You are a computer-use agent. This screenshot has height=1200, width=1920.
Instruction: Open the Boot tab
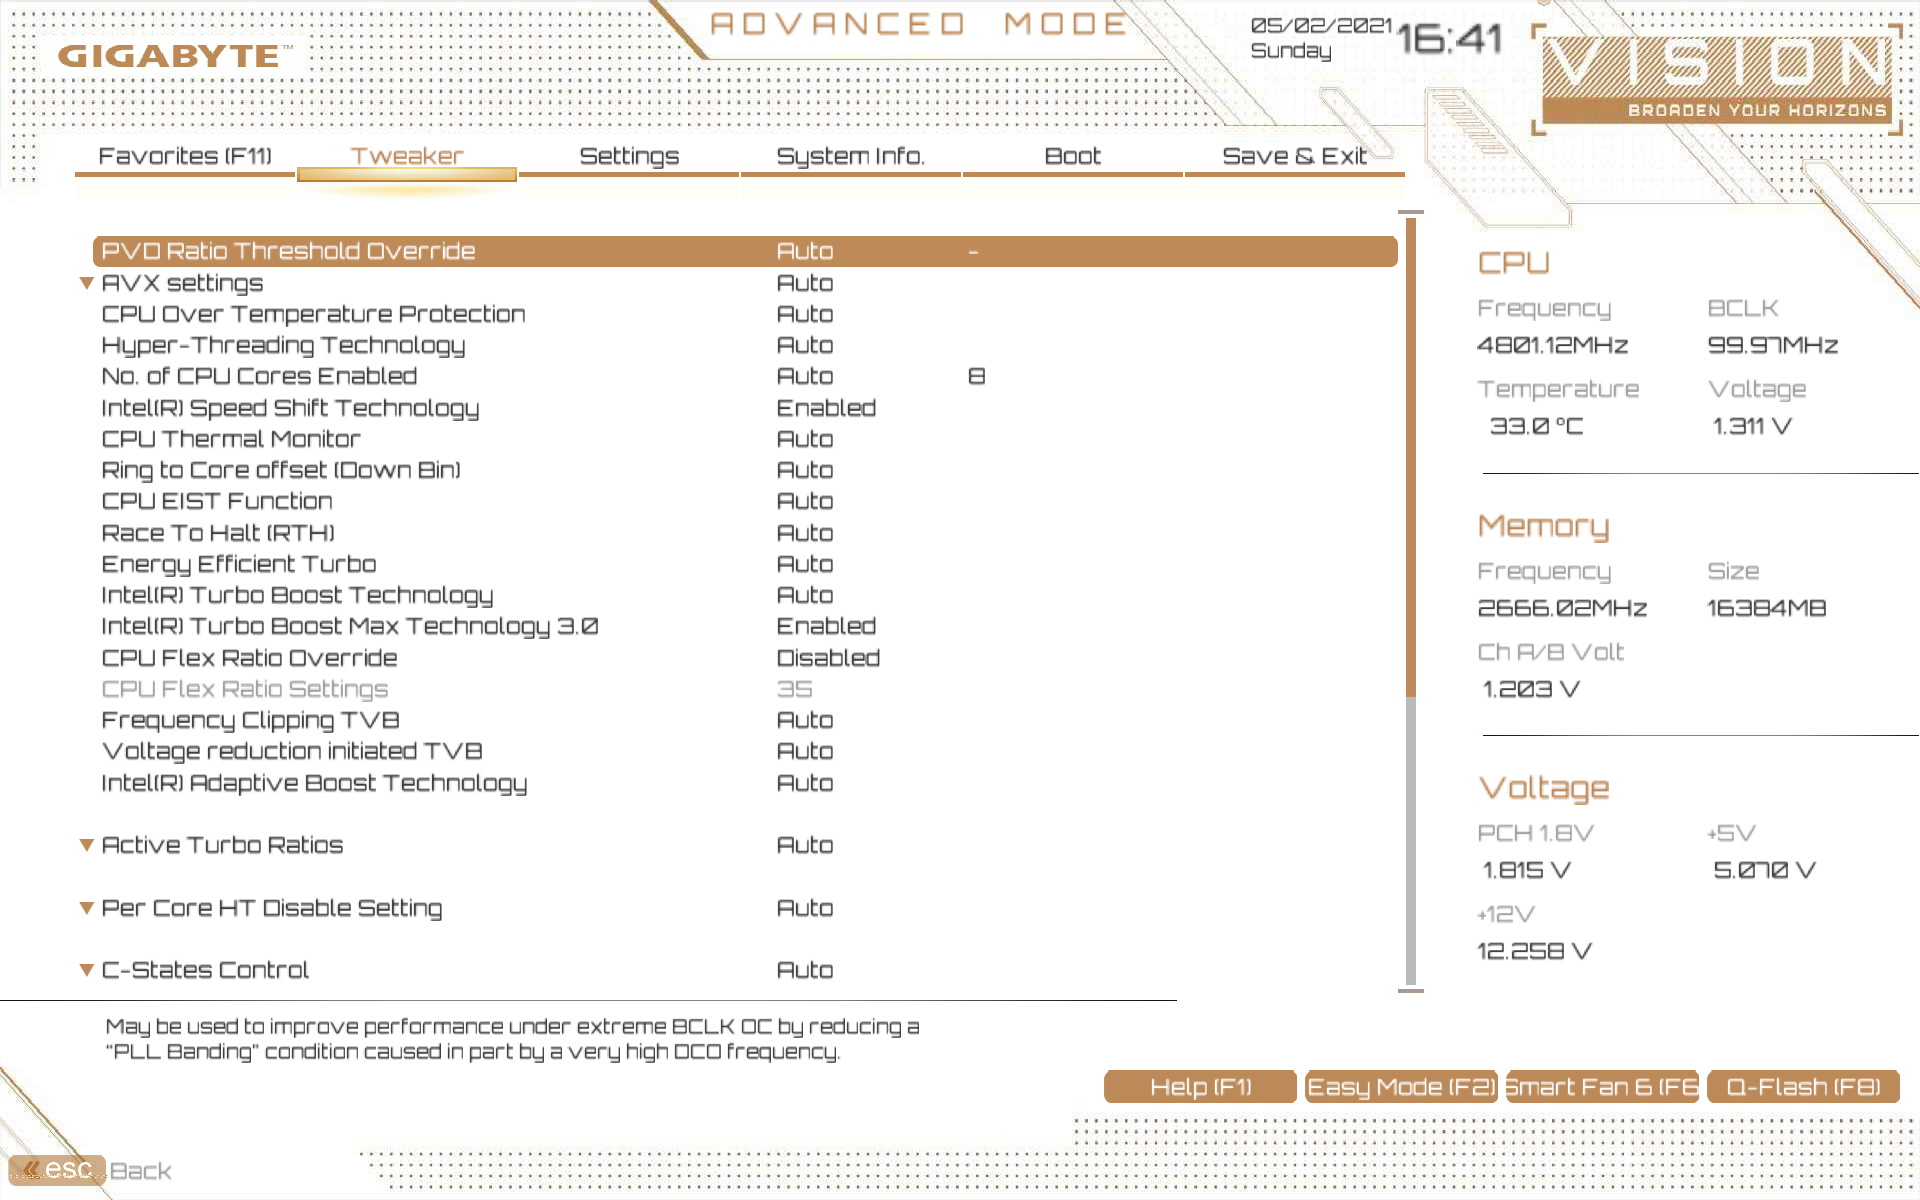click(x=1072, y=156)
